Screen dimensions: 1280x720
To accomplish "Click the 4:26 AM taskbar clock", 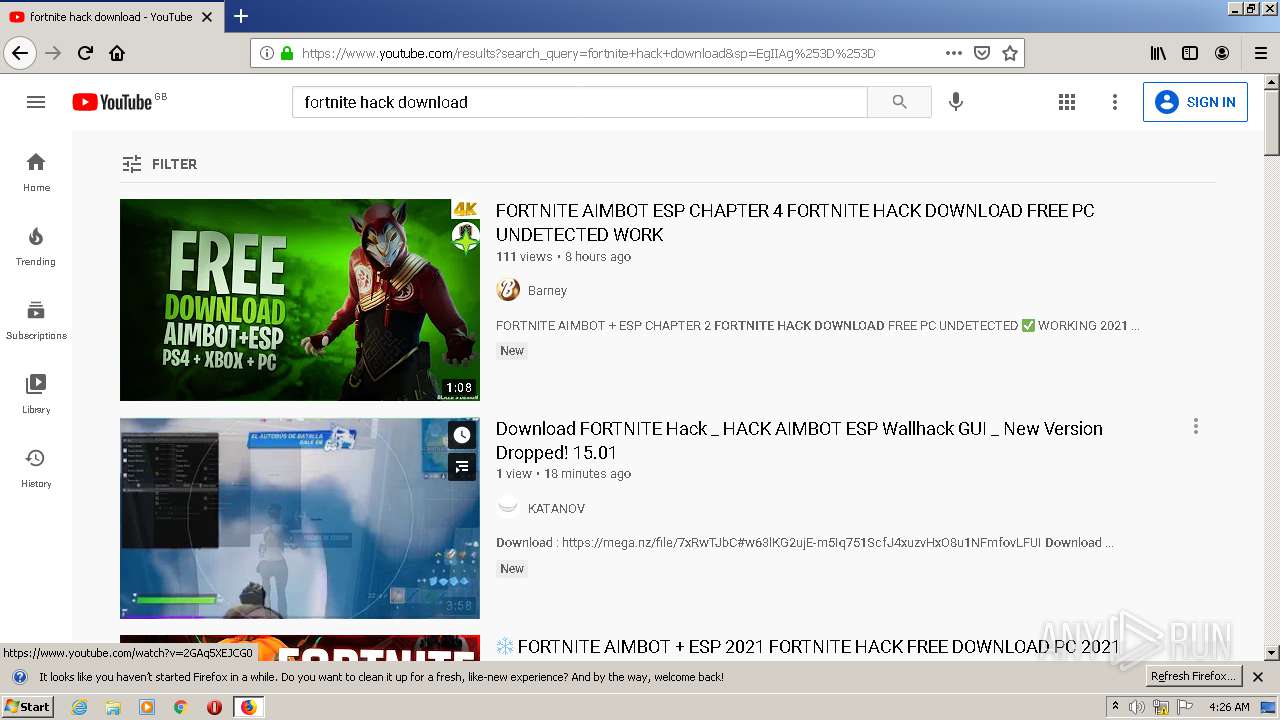I will (1229, 707).
